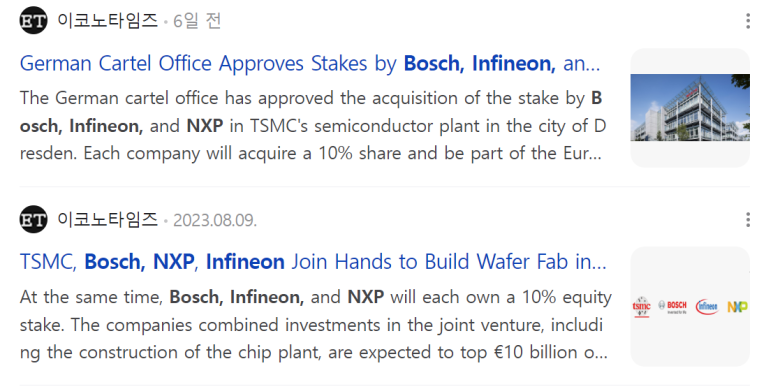Select the 이코노타임즈 source name dated 2023.08.09

107,220
